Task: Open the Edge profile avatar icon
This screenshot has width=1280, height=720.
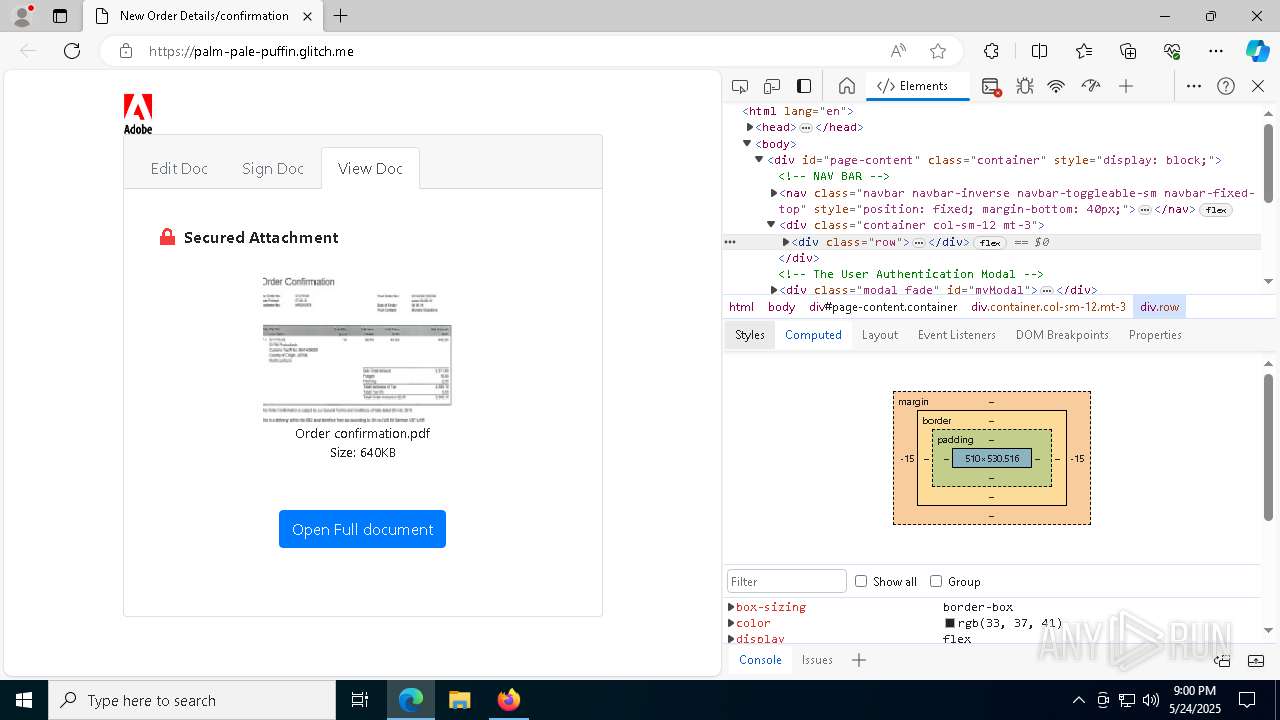Action: [21, 16]
